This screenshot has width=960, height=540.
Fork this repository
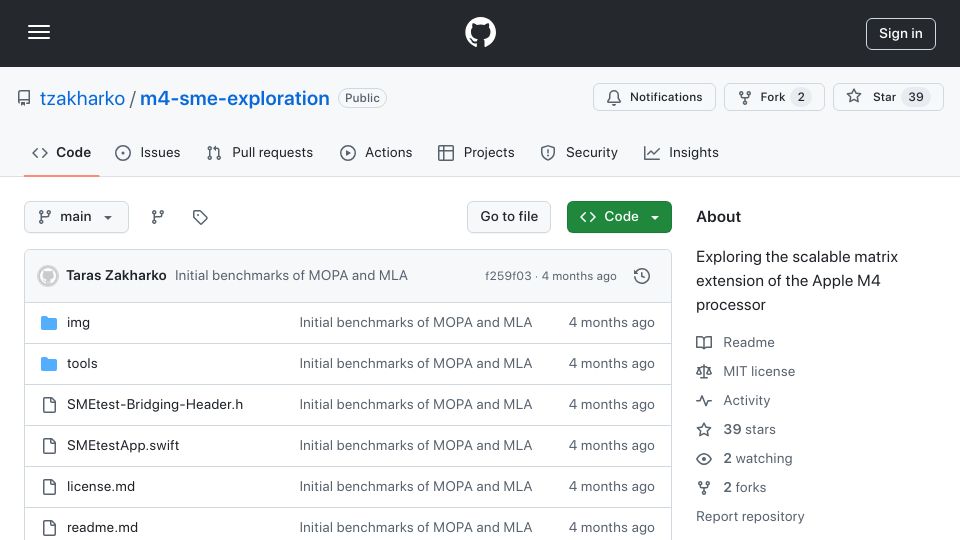coord(774,97)
